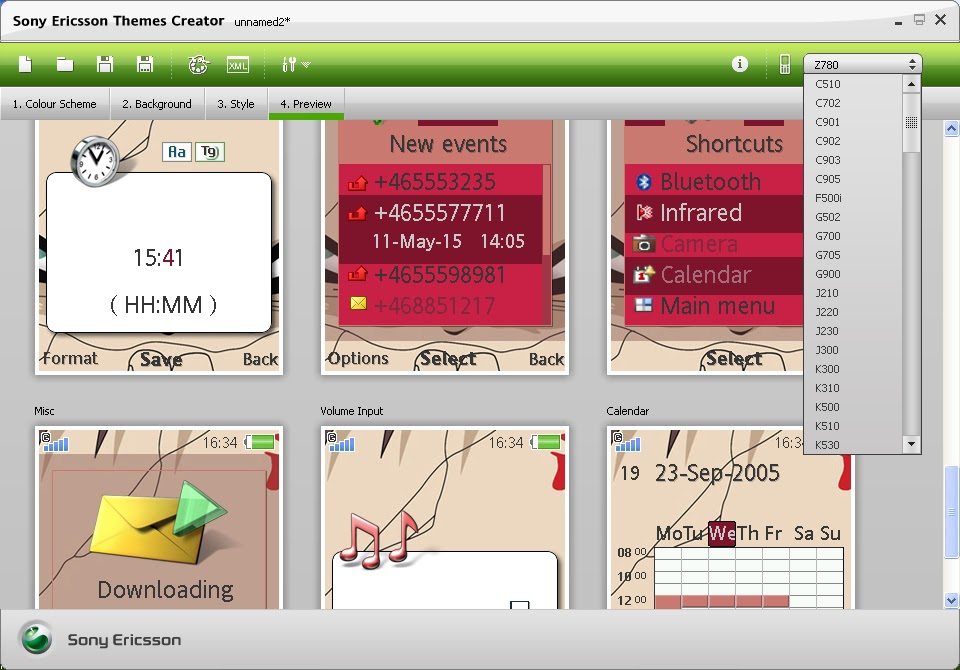960x670 pixels.
Task: Choose G900 from the dropdown list
Action: 853,274
